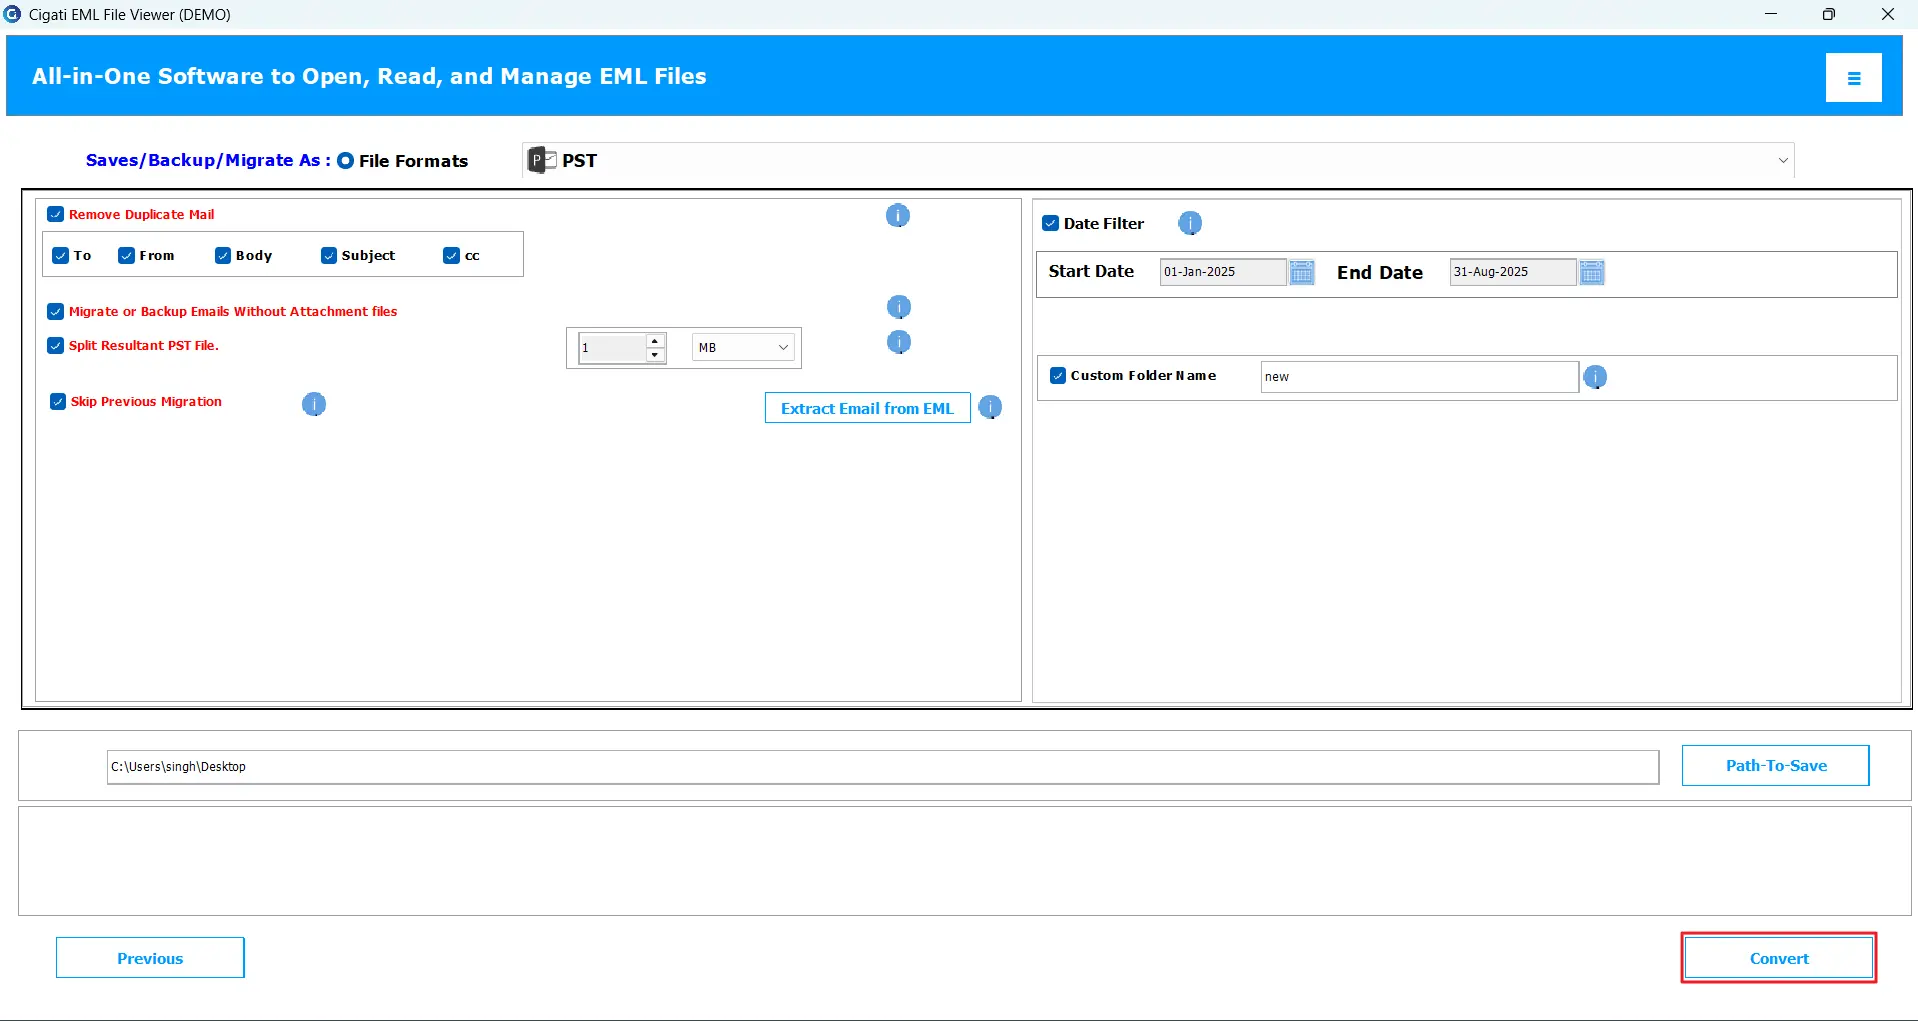Open the Start Date calendar picker
The image size is (1918, 1021).
point(1301,272)
